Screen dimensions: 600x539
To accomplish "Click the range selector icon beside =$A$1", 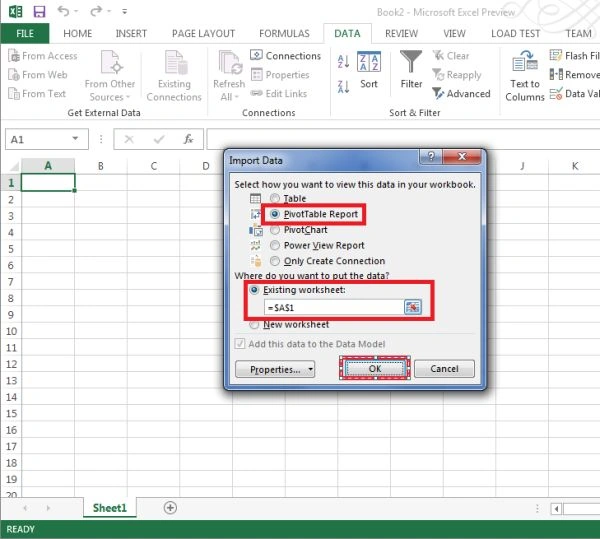I will [x=412, y=307].
